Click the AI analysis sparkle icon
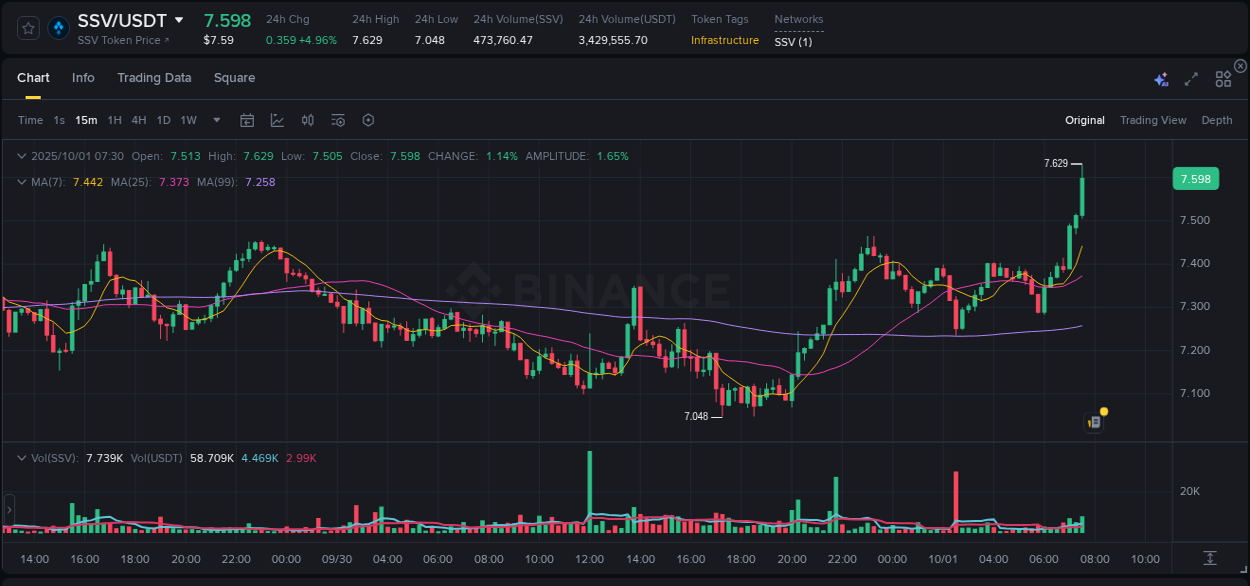 pos(1161,77)
